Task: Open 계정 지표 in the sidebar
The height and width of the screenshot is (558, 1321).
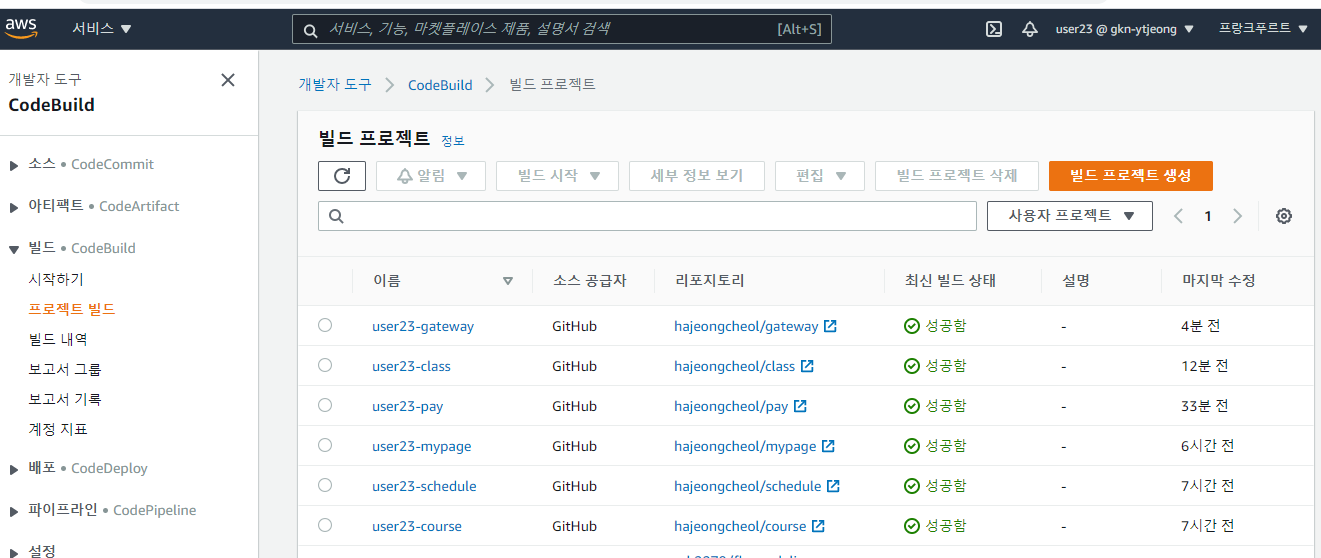Action: click(x=58, y=429)
